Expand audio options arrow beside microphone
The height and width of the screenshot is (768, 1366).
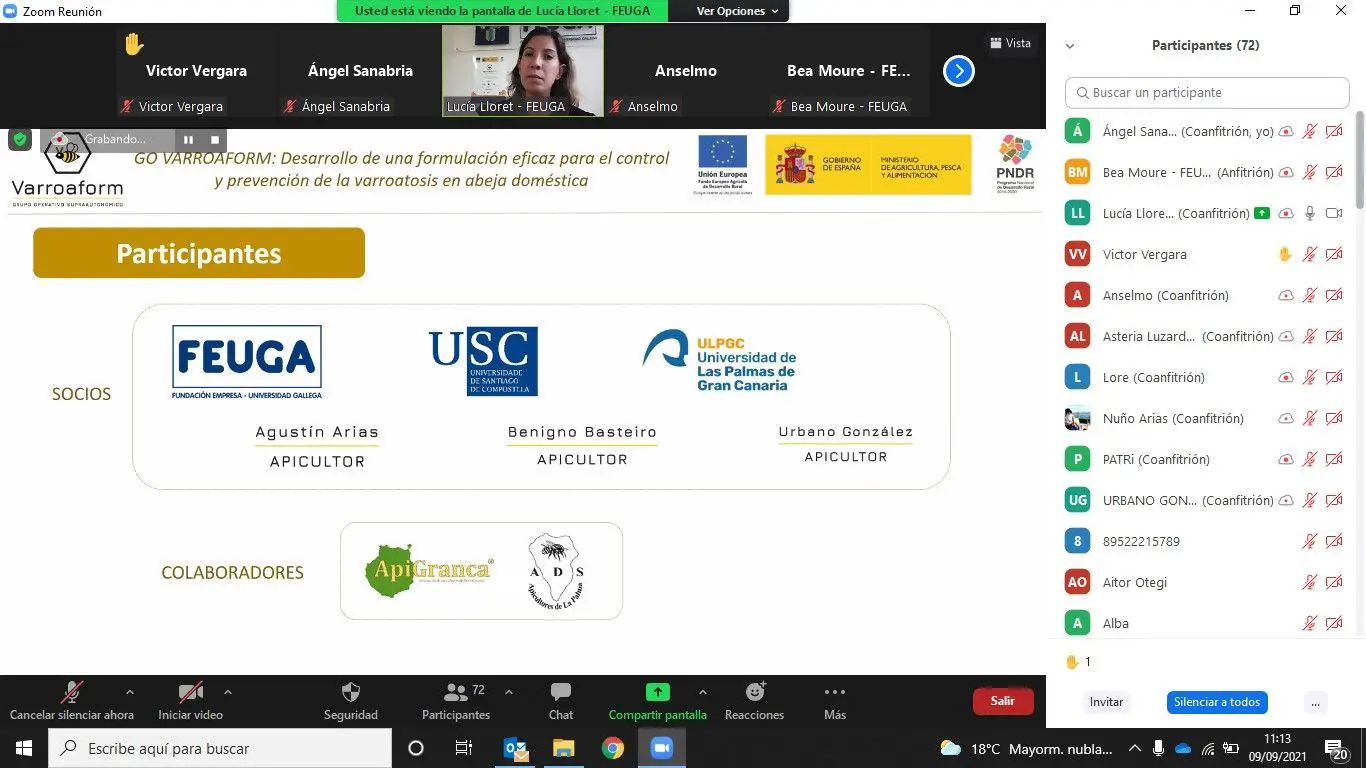point(129,692)
